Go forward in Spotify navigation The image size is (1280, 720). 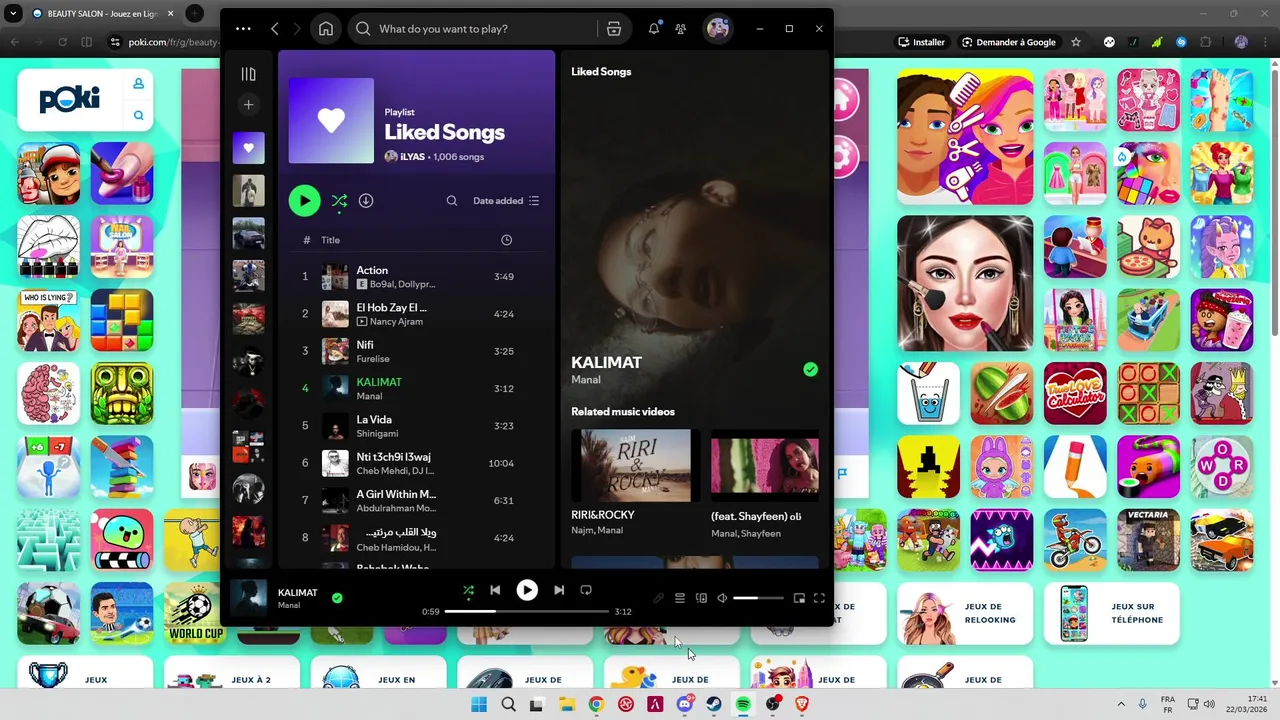(297, 29)
